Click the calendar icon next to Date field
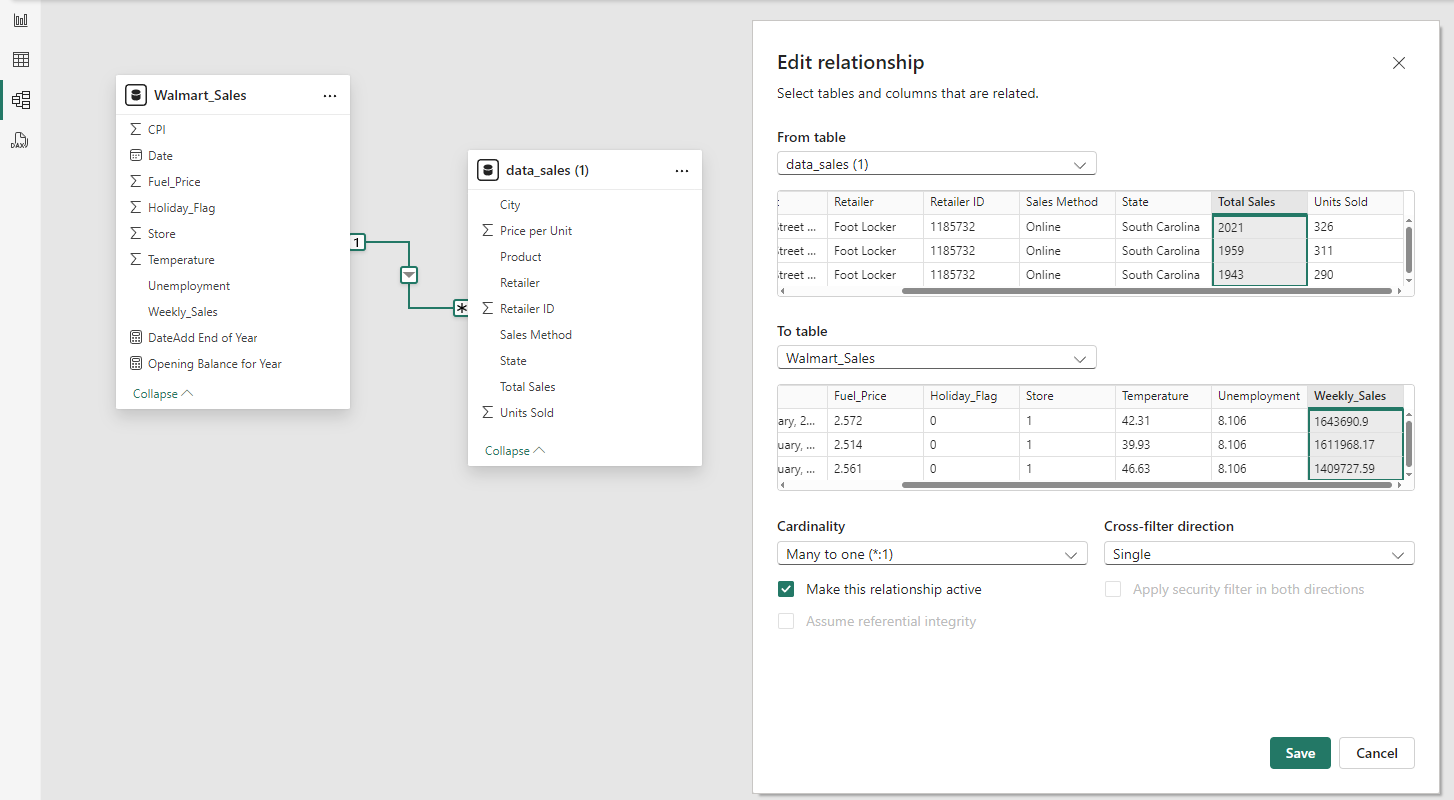Viewport: 1454px width, 800px height. tap(134, 155)
